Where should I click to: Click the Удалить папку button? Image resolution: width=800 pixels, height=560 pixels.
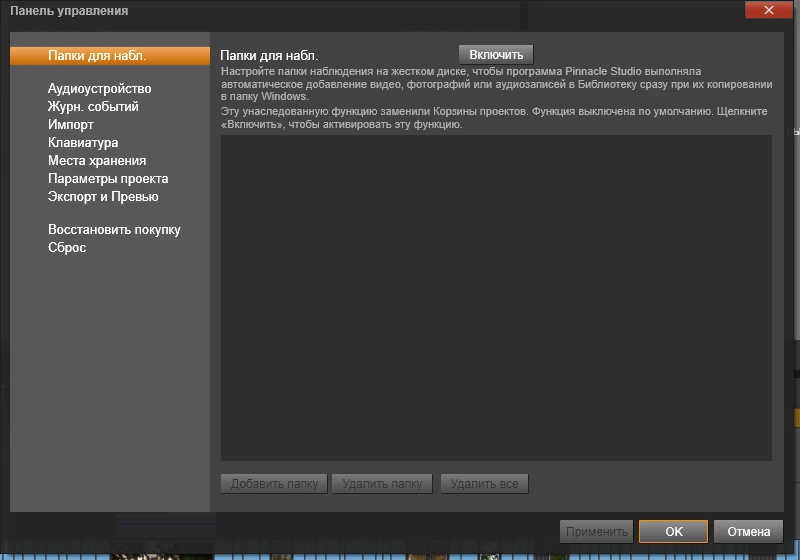(x=382, y=483)
